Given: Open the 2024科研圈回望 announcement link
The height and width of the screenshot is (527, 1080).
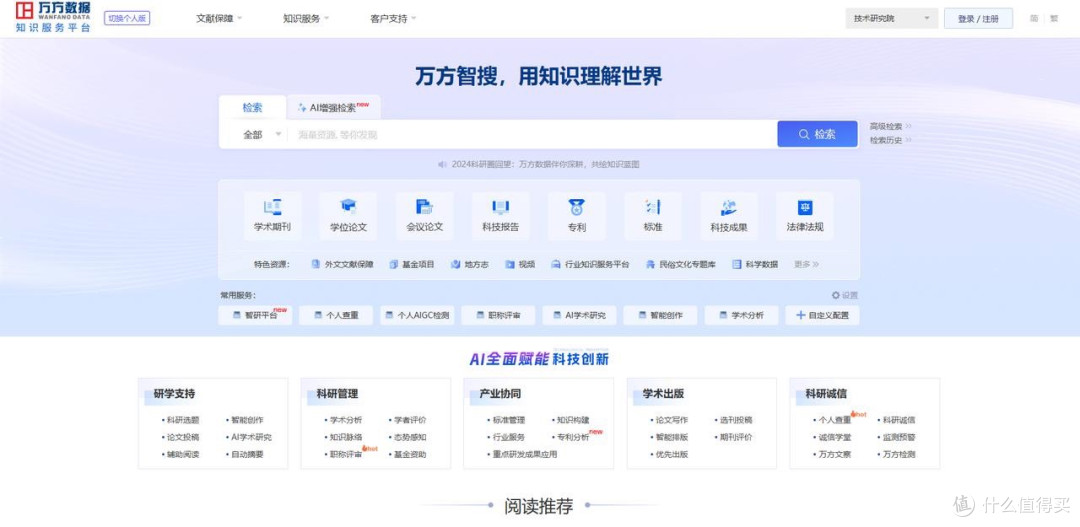Looking at the screenshot, I should click(x=546, y=165).
